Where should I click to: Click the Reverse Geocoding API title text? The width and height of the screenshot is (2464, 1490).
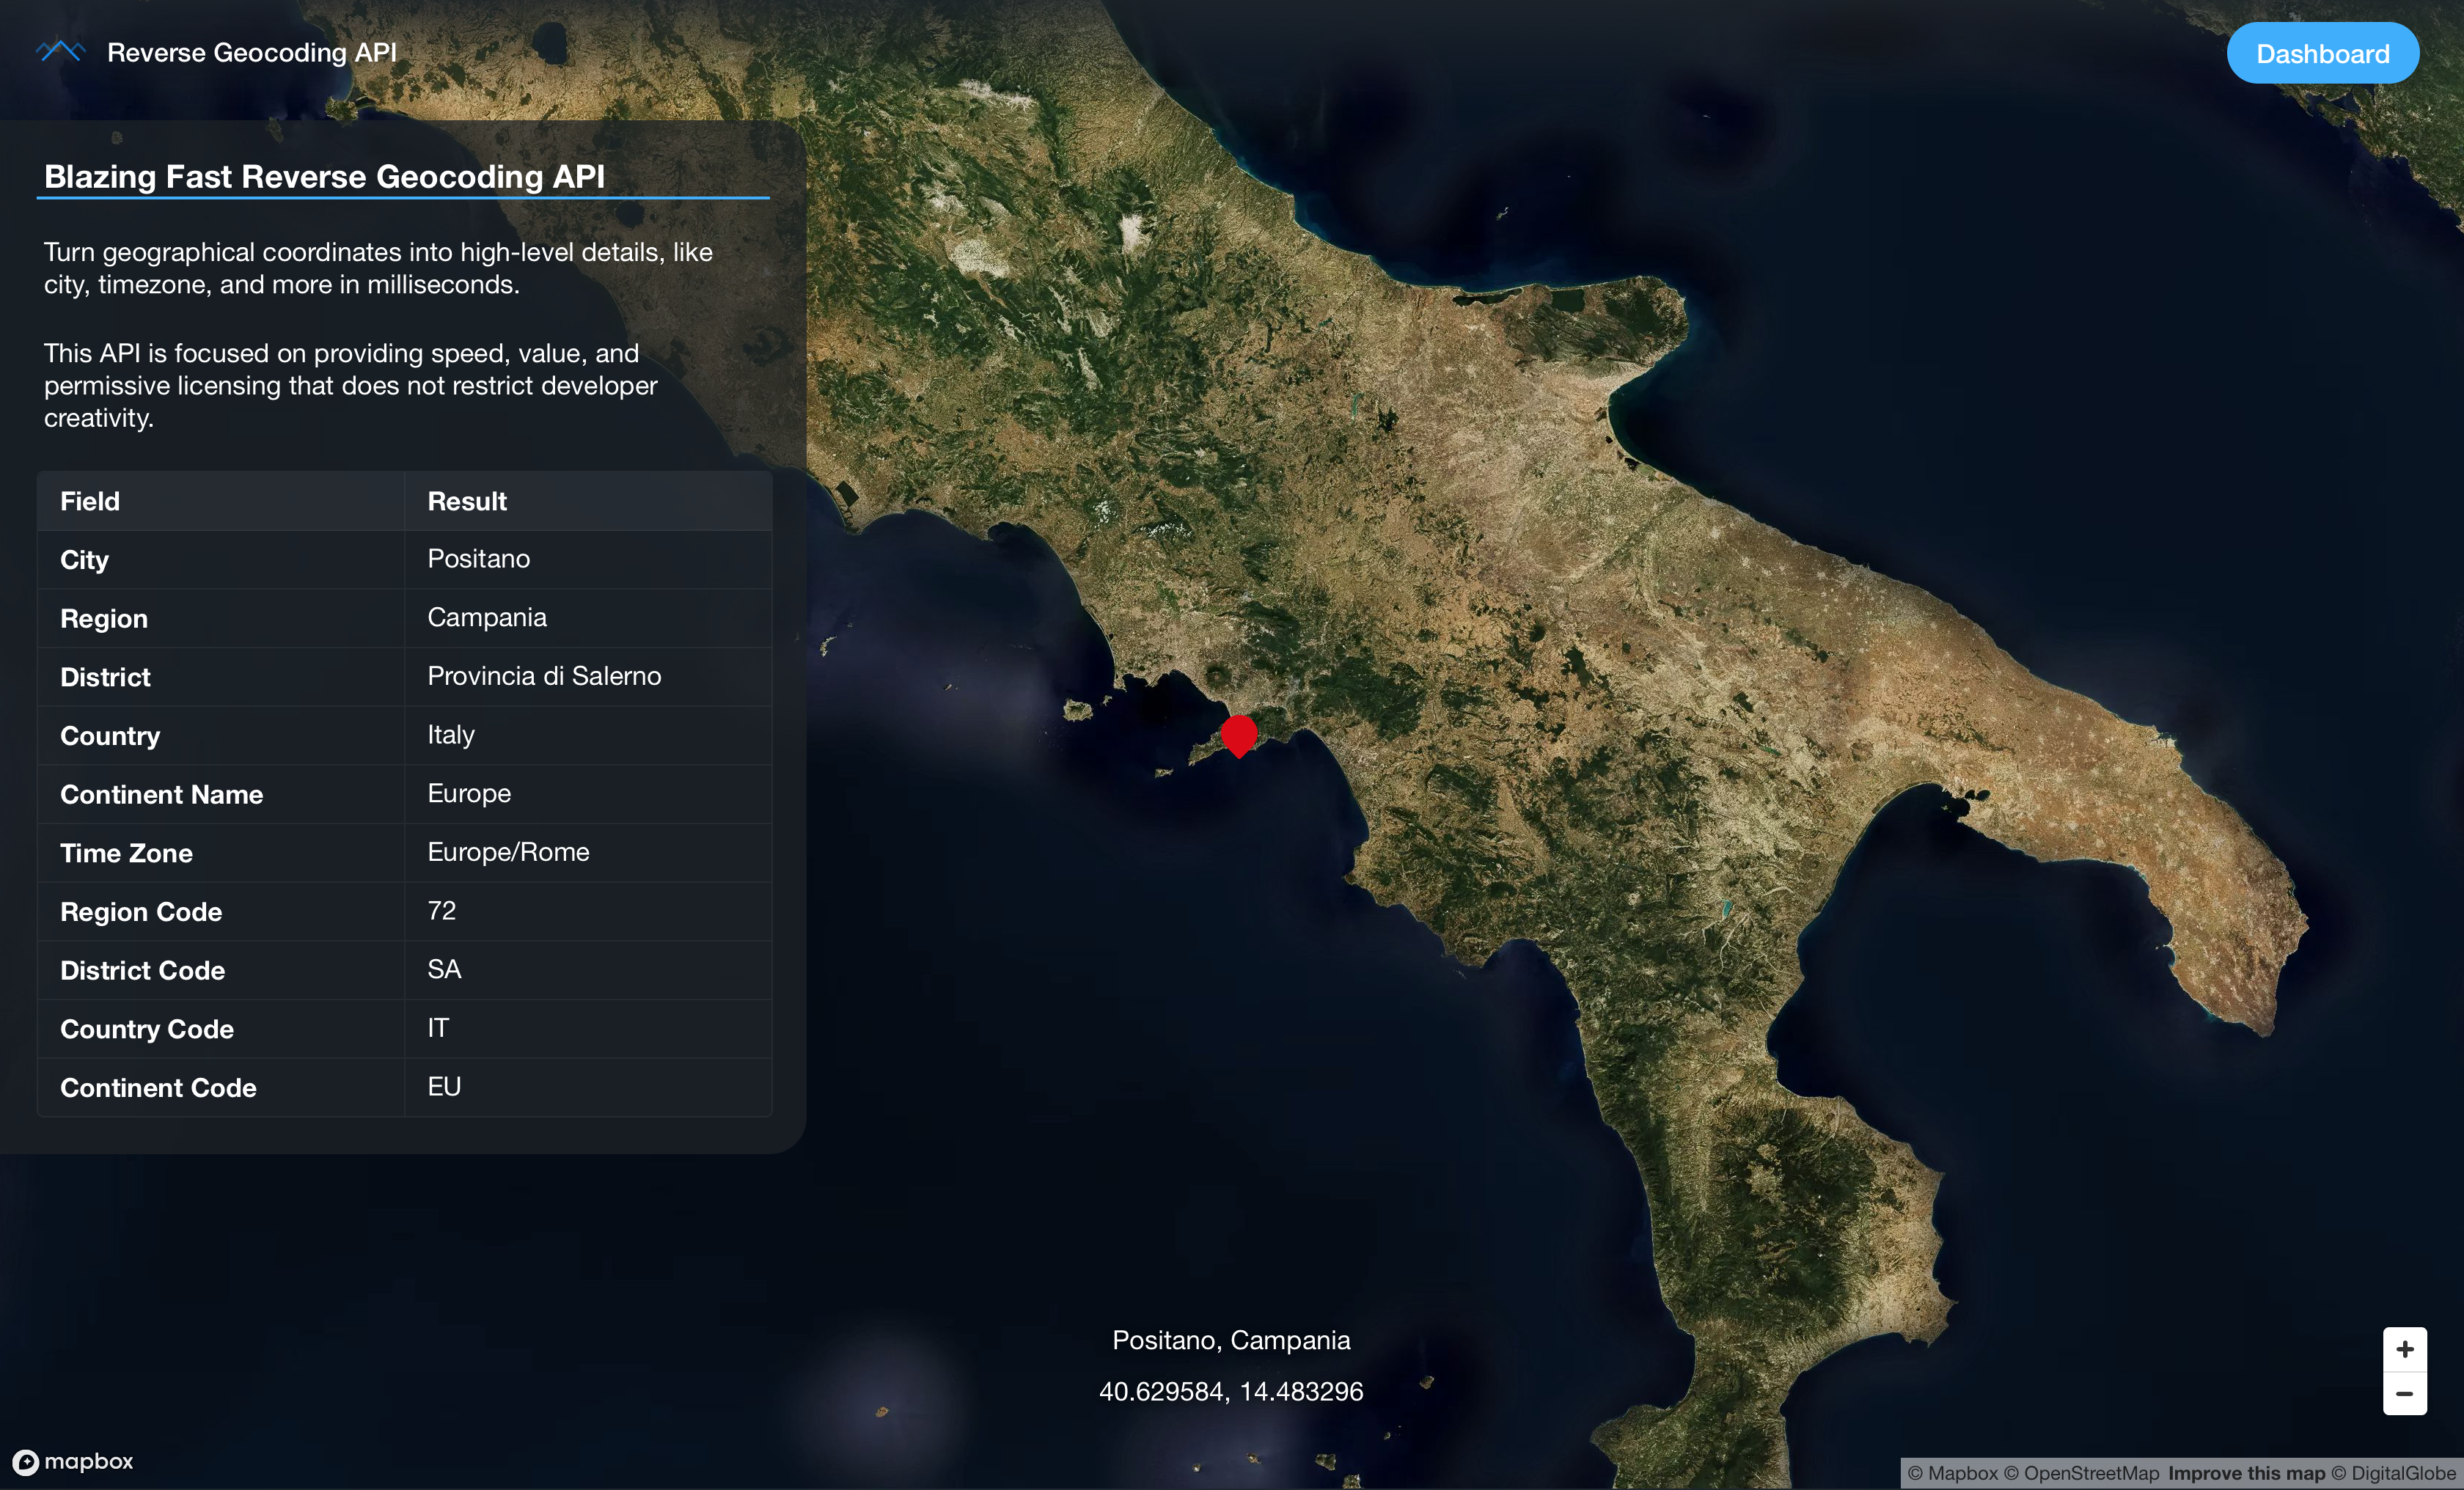[x=252, y=52]
